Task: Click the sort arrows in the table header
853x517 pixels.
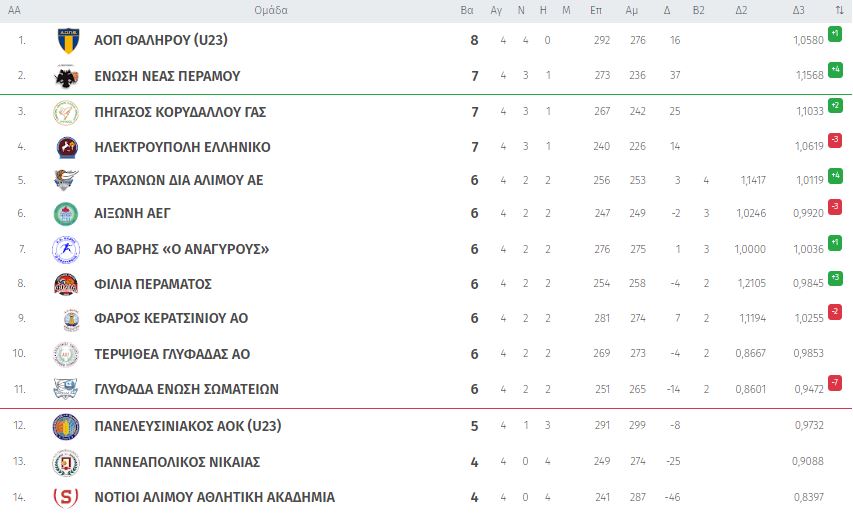Action: (x=839, y=10)
